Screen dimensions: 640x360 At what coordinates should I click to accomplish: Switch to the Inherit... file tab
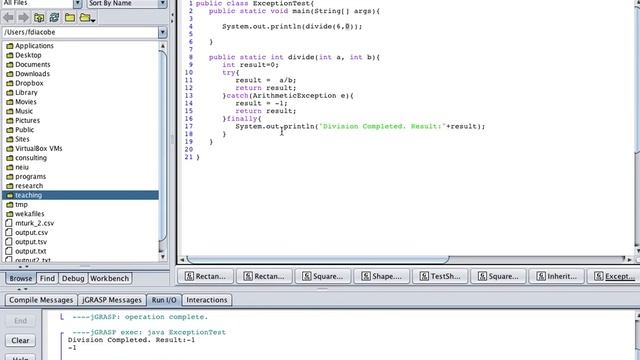[x=557, y=276]
